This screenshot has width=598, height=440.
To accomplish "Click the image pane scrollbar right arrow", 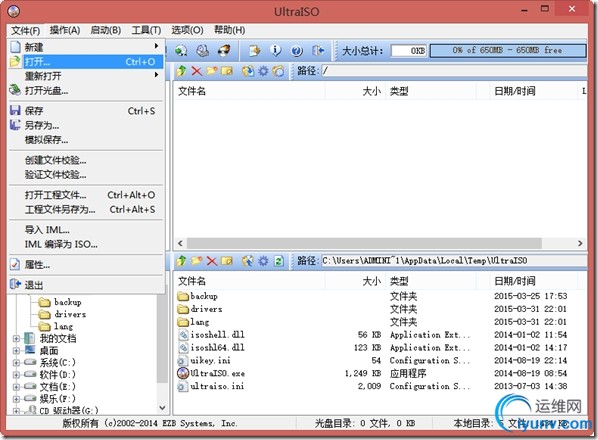I will pyautogui.click(x=580, y=243).
